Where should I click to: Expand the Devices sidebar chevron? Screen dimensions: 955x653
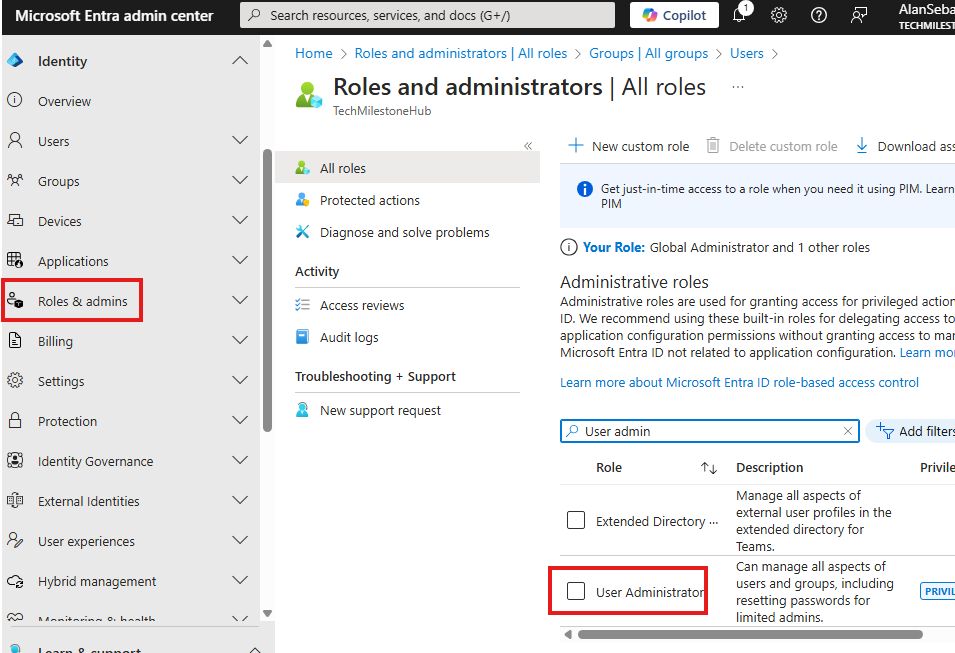(241, 220)
